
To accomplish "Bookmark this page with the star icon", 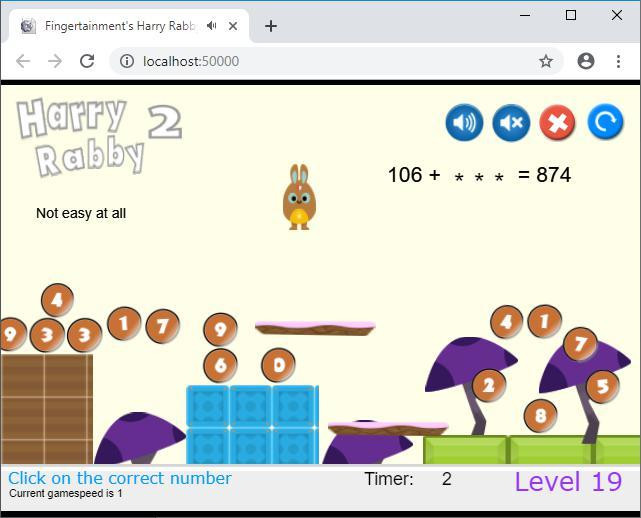I will click(x=546, y=61).
